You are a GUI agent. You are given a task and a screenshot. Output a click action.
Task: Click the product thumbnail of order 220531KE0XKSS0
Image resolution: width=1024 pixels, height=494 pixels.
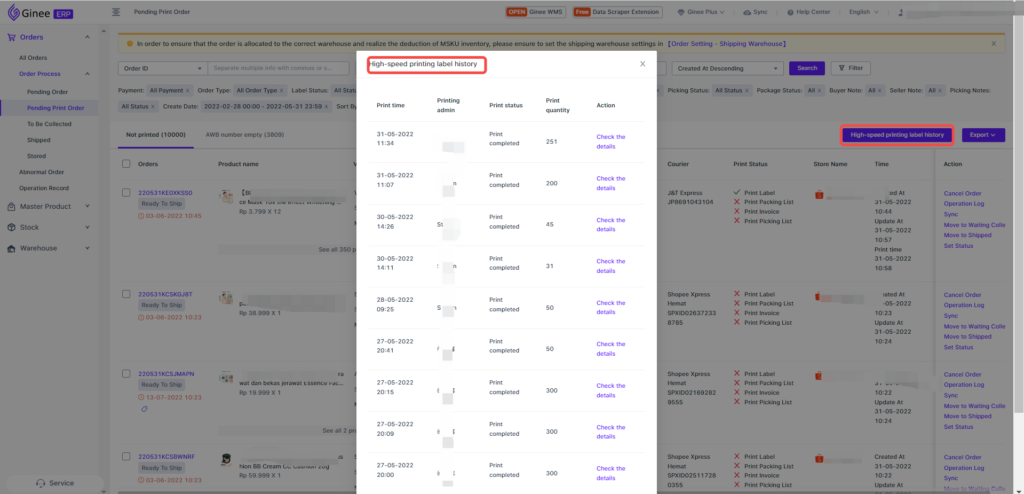click(227, 197)
